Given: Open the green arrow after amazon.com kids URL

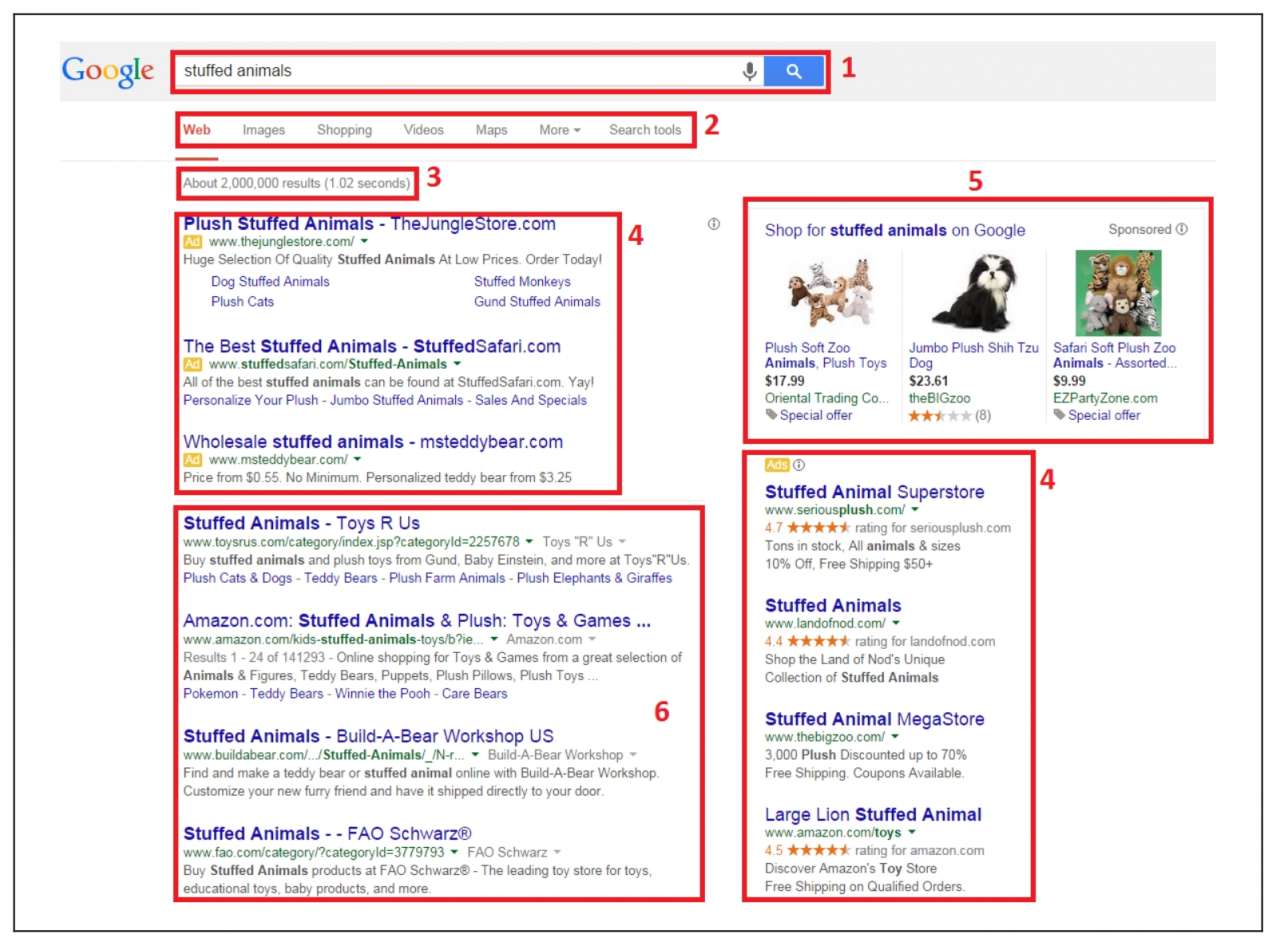Looking at the screenshot, I should [x=494, y=639].
